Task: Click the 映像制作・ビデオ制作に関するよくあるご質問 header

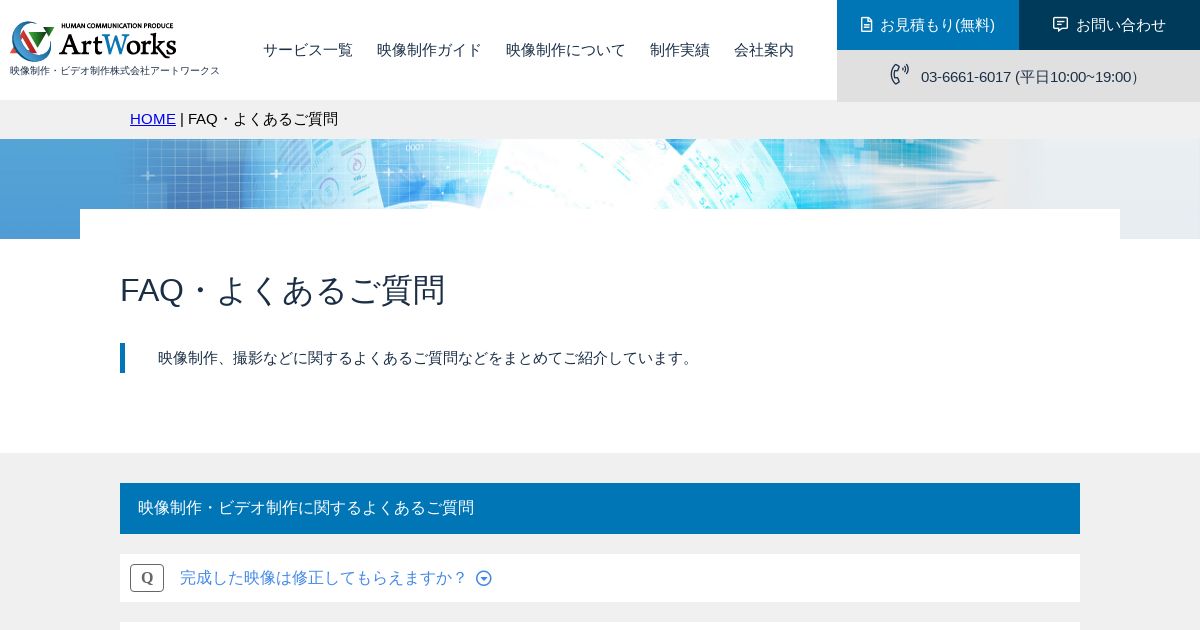Action: pos(600,508)
